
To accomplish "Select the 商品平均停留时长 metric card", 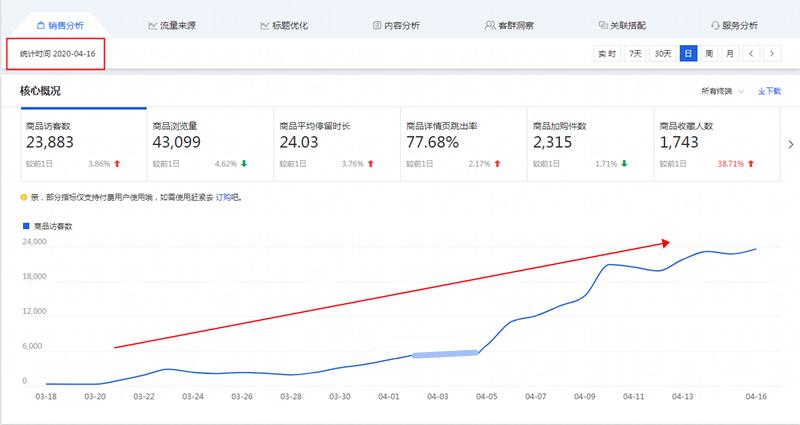I will (x=337, y=144).
